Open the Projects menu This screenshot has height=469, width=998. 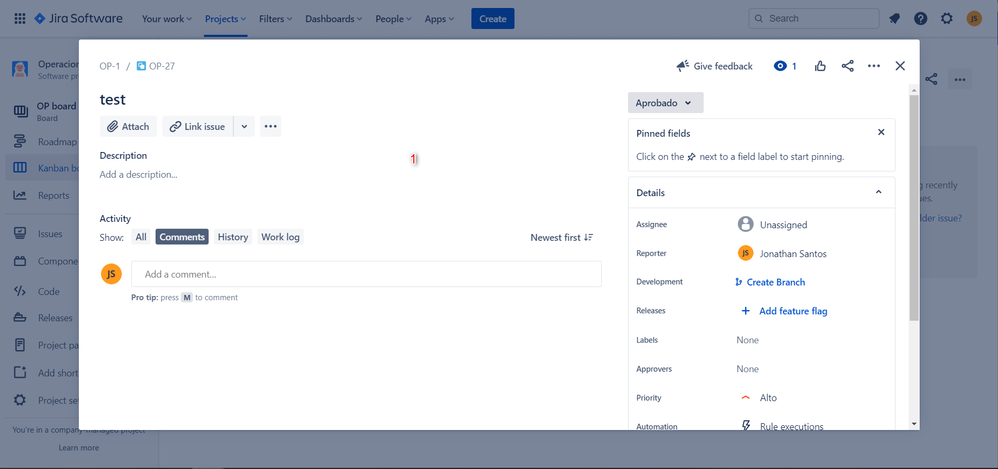pyautogui.click(x=226, y=18)
